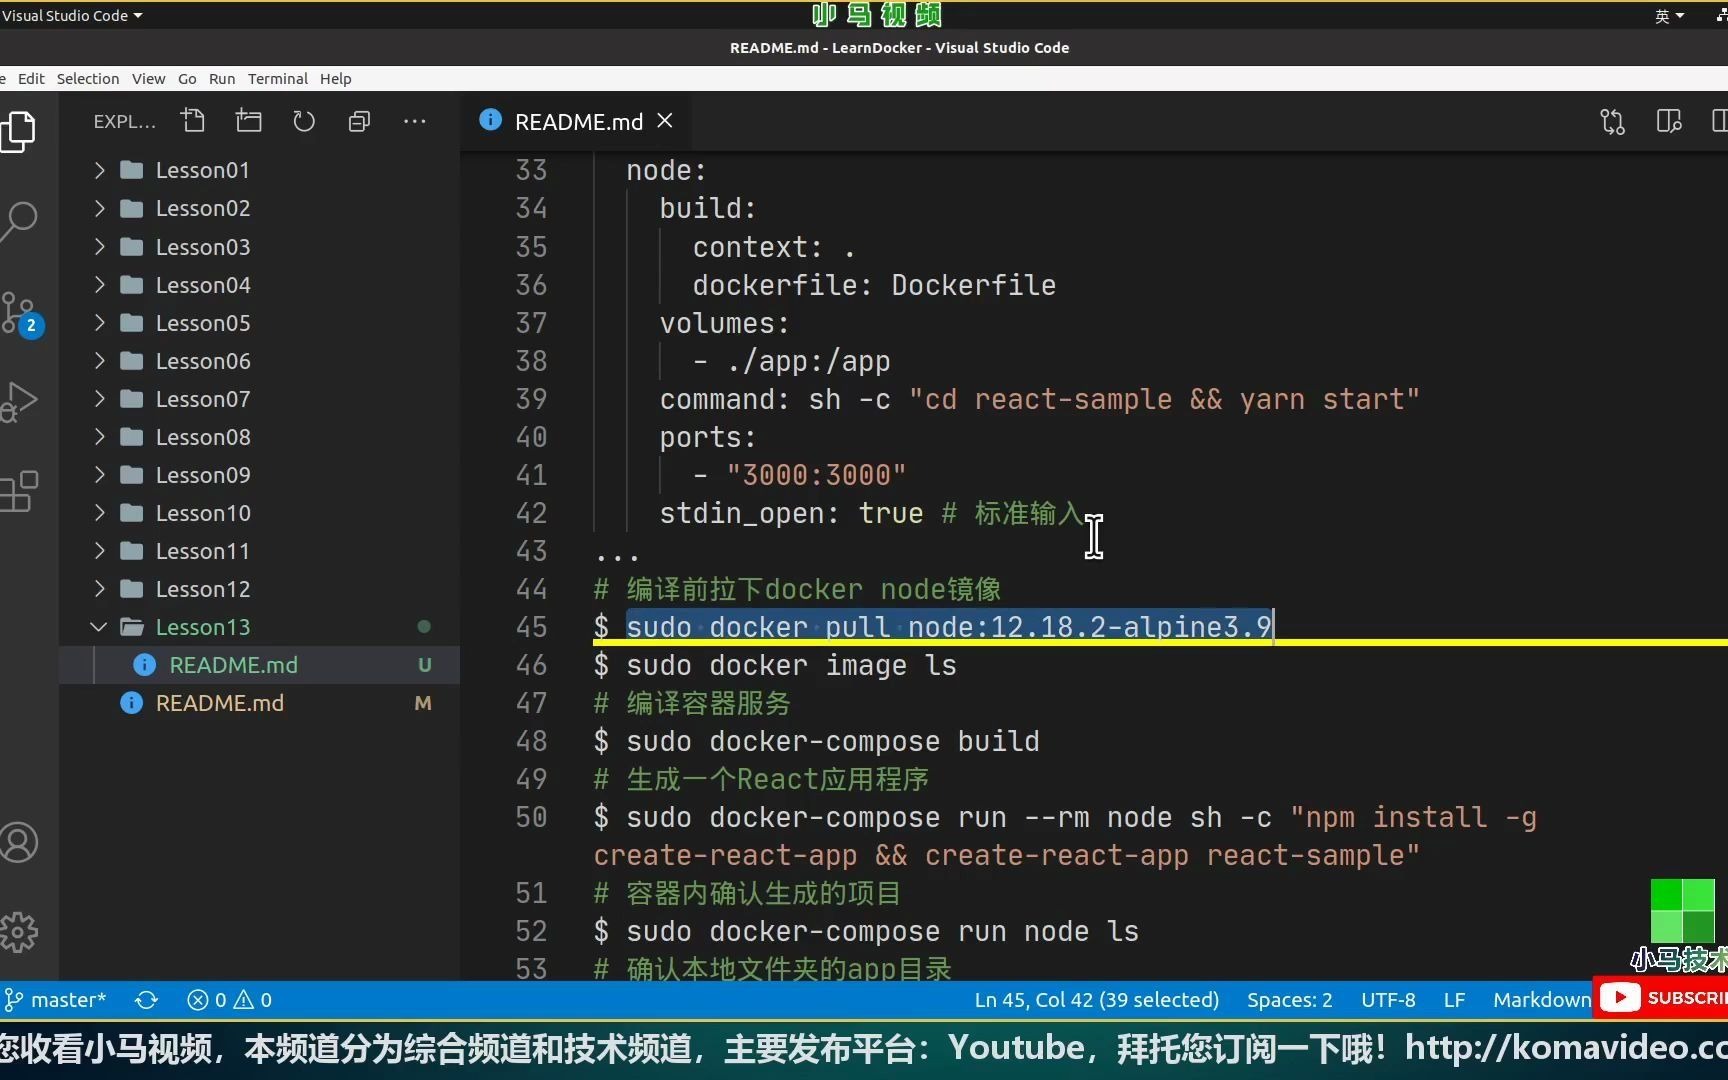Expand the Lesson06 folder
The width and height of the screenshot is (1728, 1080).
click(259, 360)
